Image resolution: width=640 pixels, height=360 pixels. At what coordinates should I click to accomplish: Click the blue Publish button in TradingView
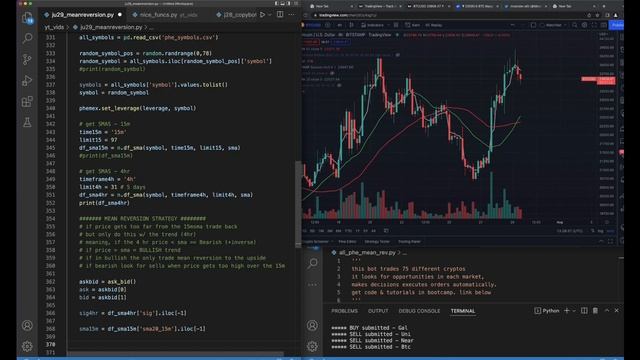(616, 25)
